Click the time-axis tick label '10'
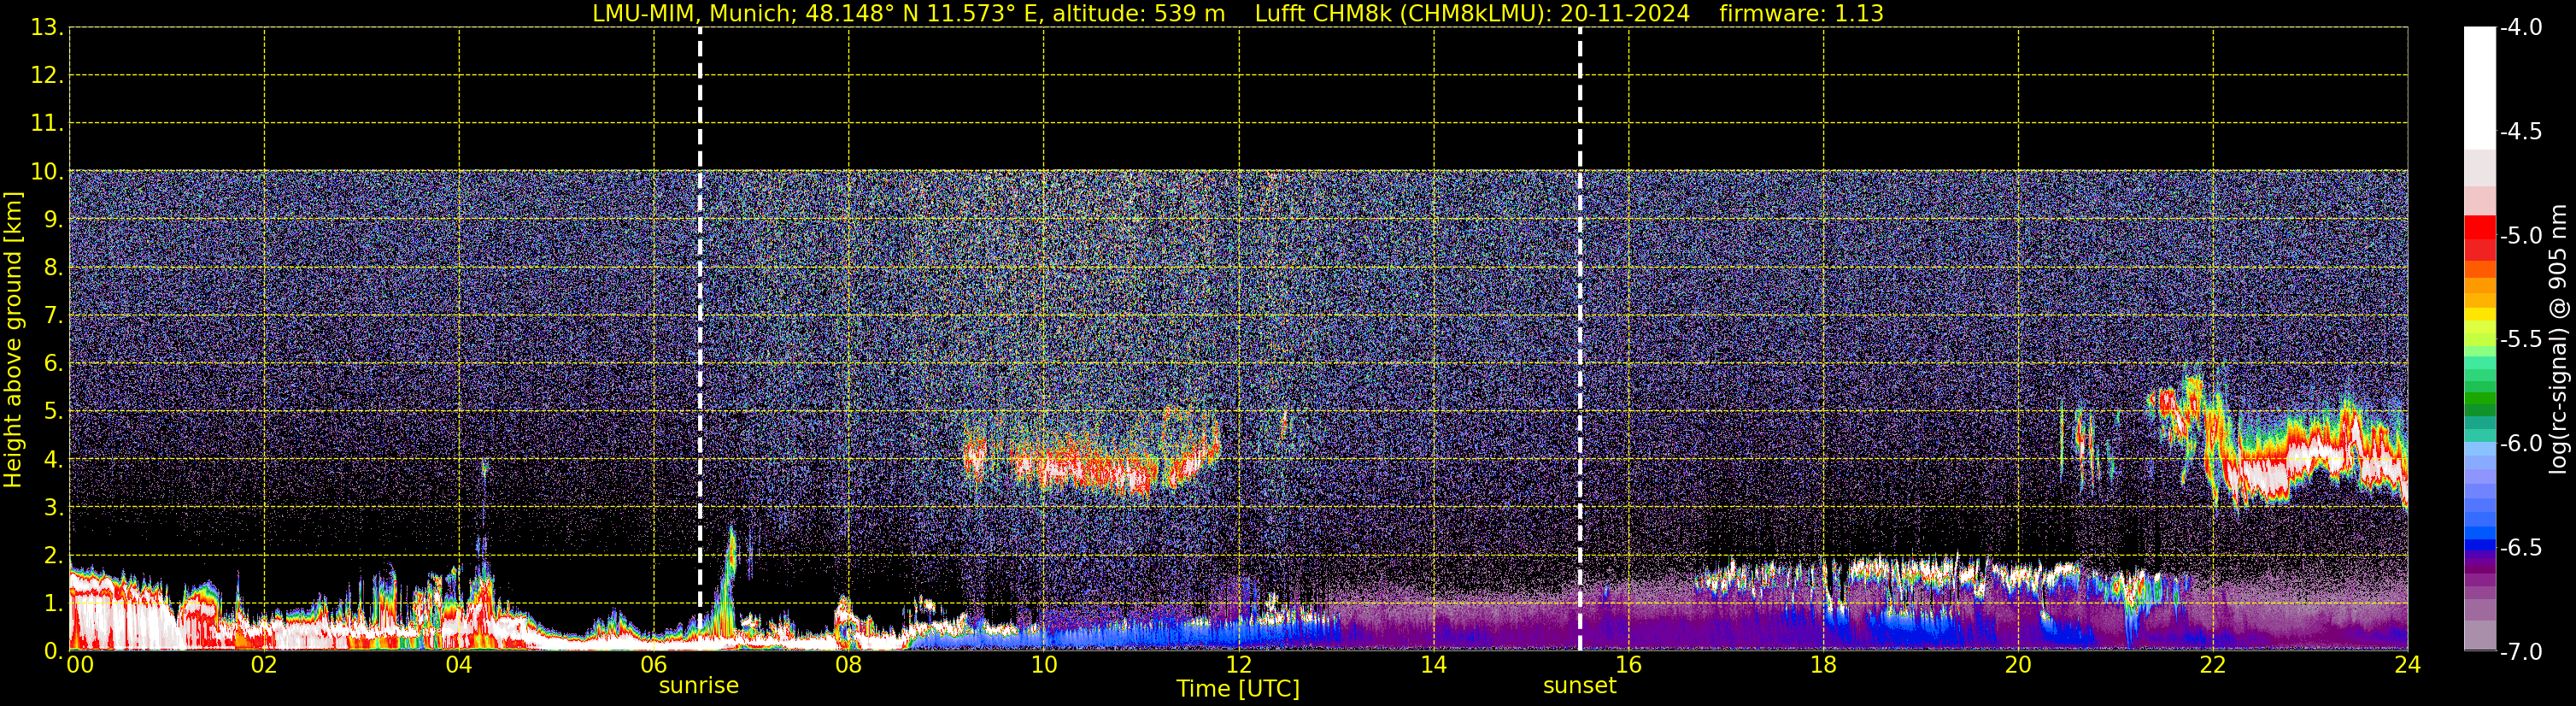 coord(1044,665)
